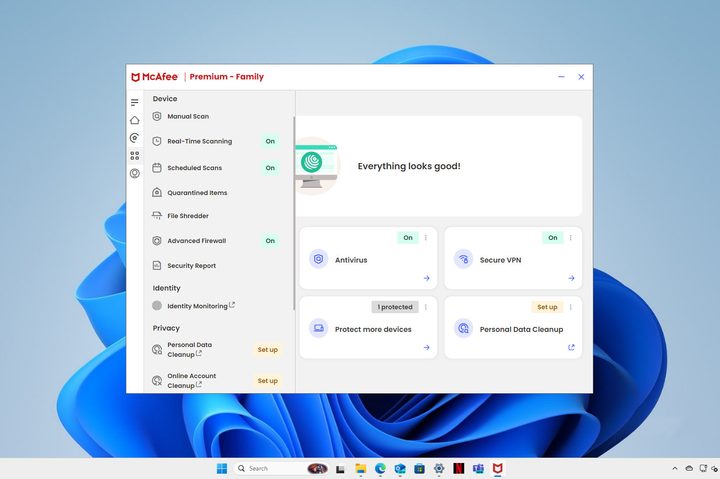Screen dimensions: 720x479
Task: Click the Protect more devices laptop icon
Action: 318,328
